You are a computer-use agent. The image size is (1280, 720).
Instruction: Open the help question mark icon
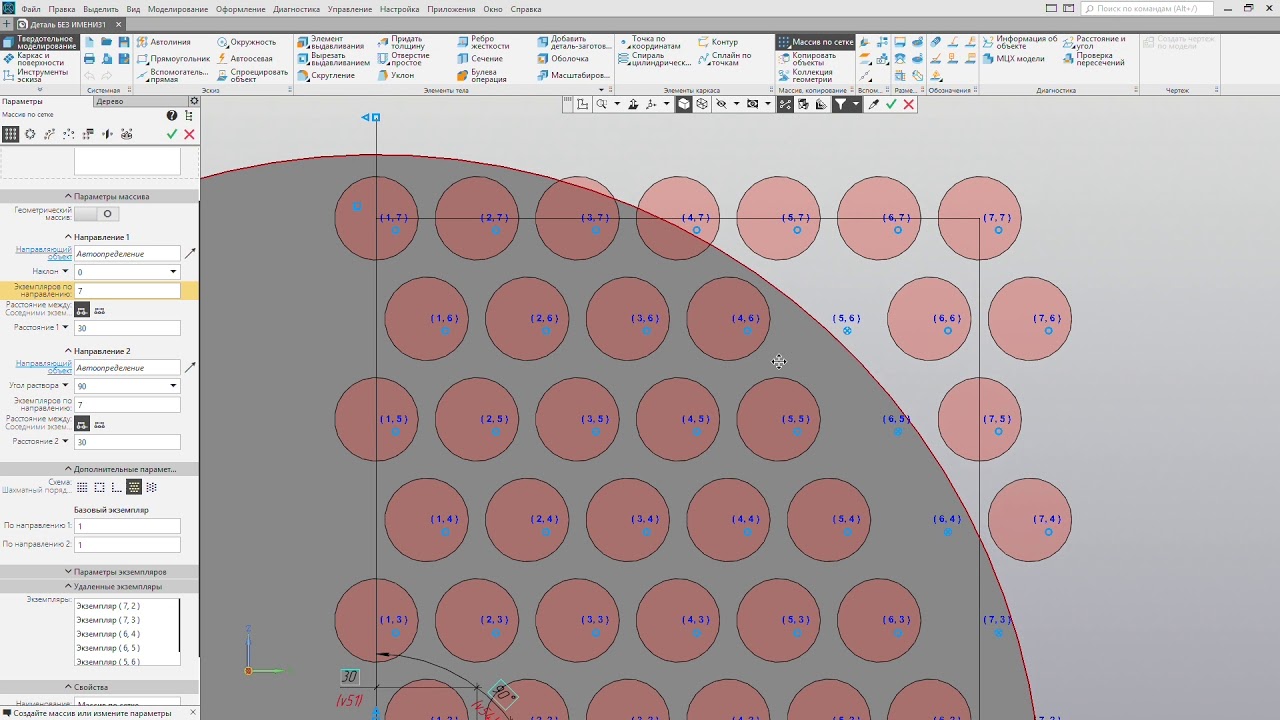(x=172, y=116)
